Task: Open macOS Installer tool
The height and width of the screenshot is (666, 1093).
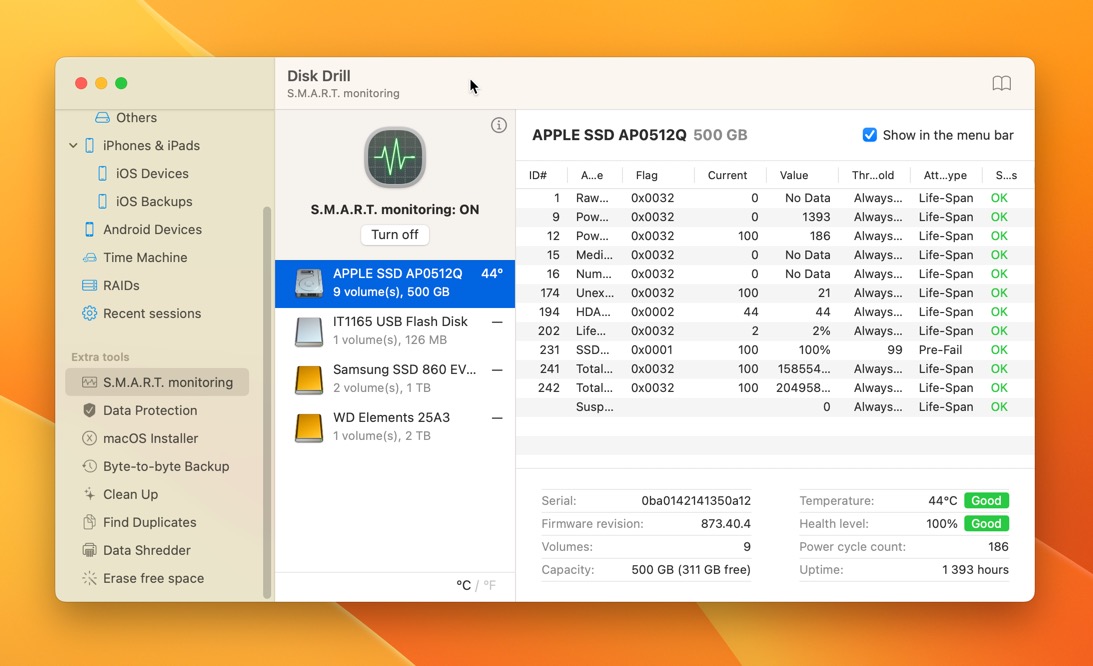Action: point(151,438)
